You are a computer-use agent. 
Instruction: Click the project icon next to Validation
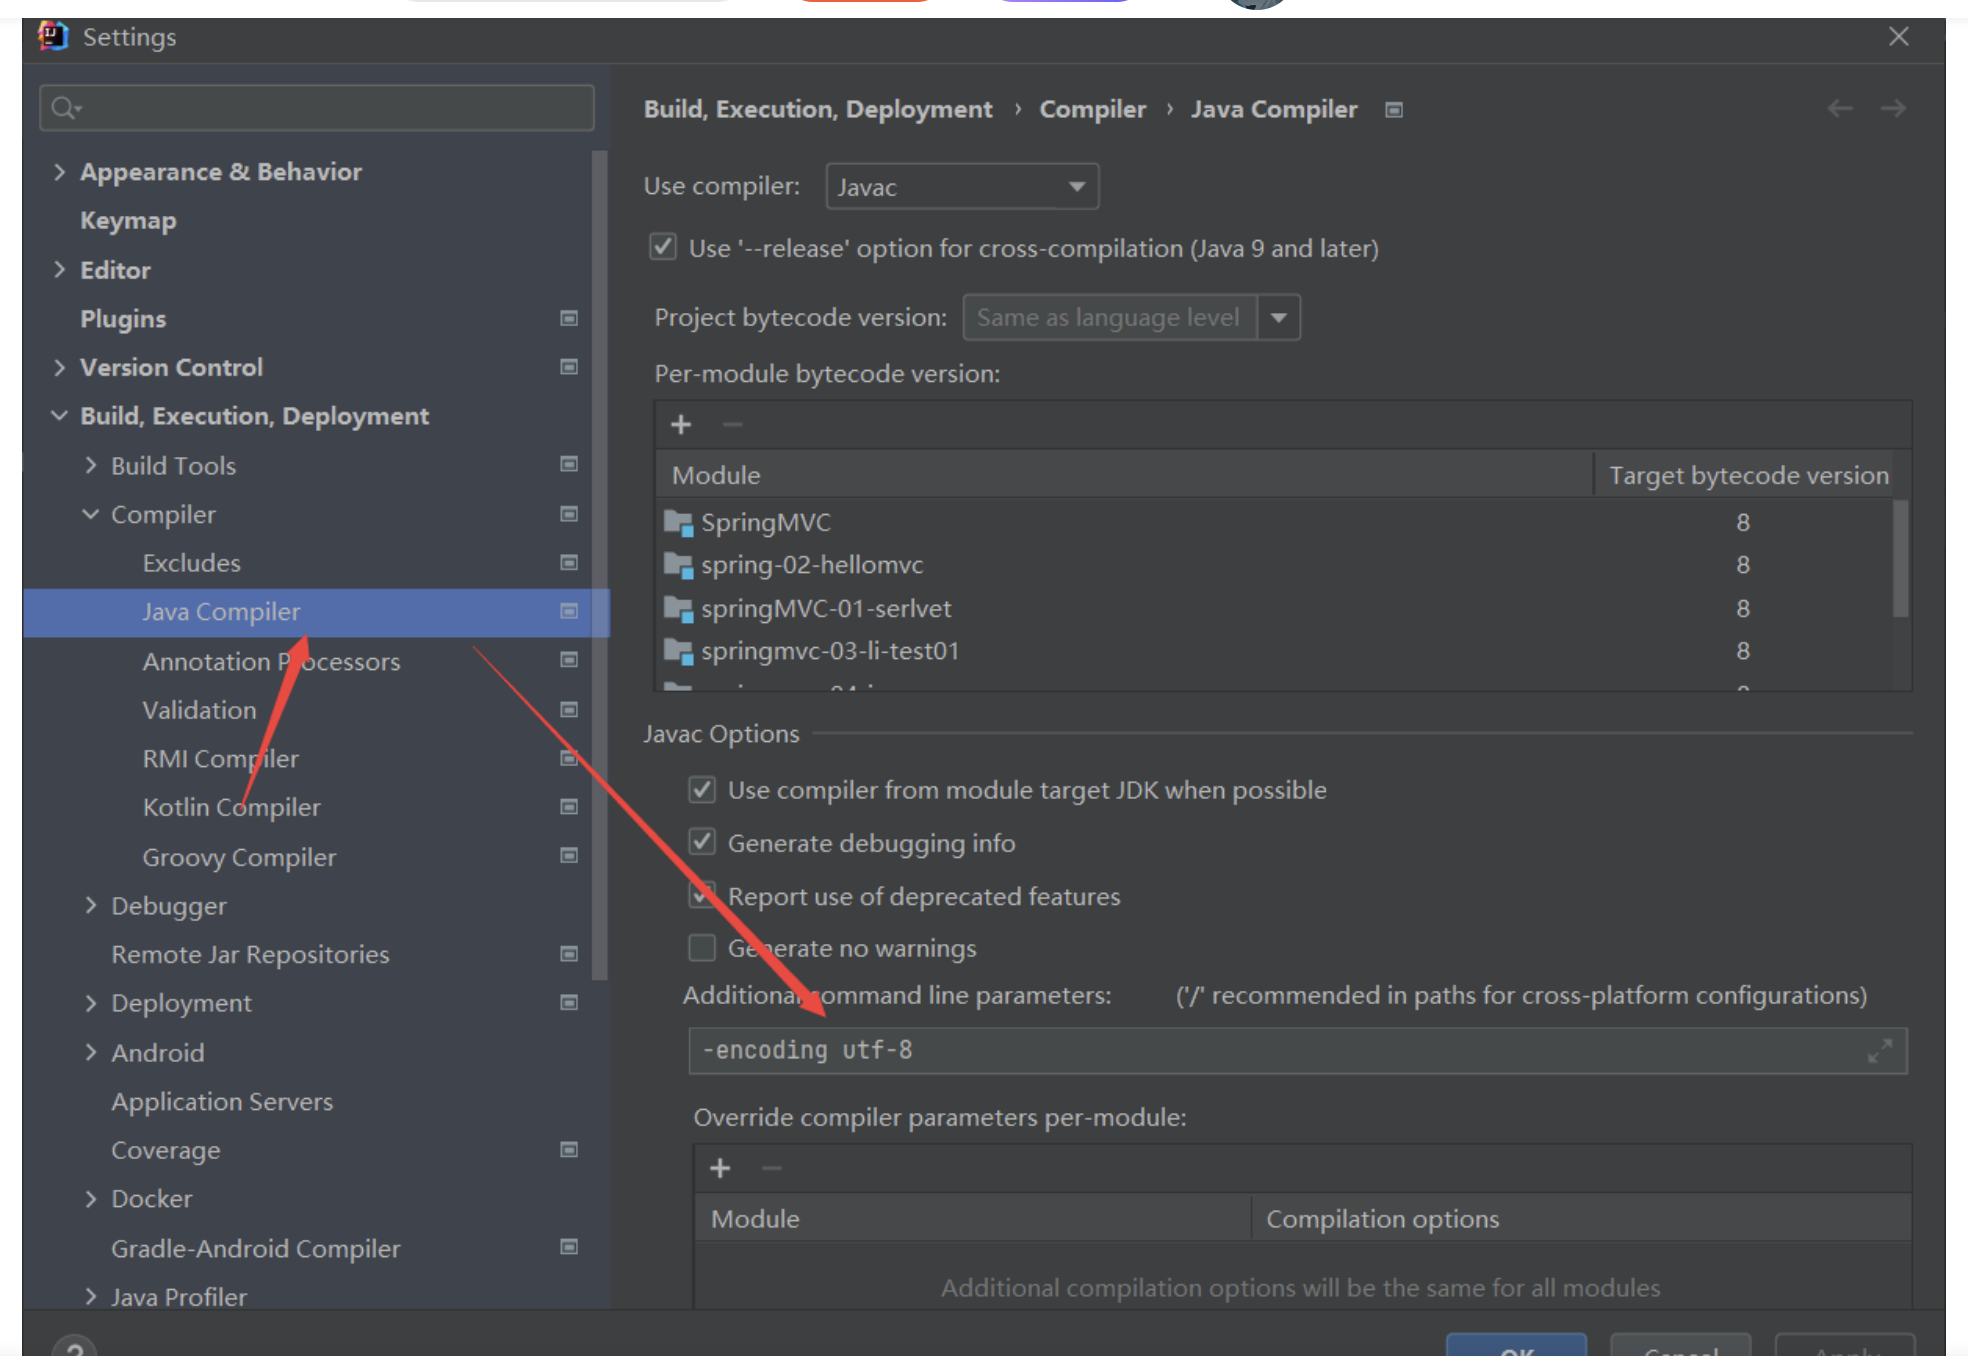[569, 710]
